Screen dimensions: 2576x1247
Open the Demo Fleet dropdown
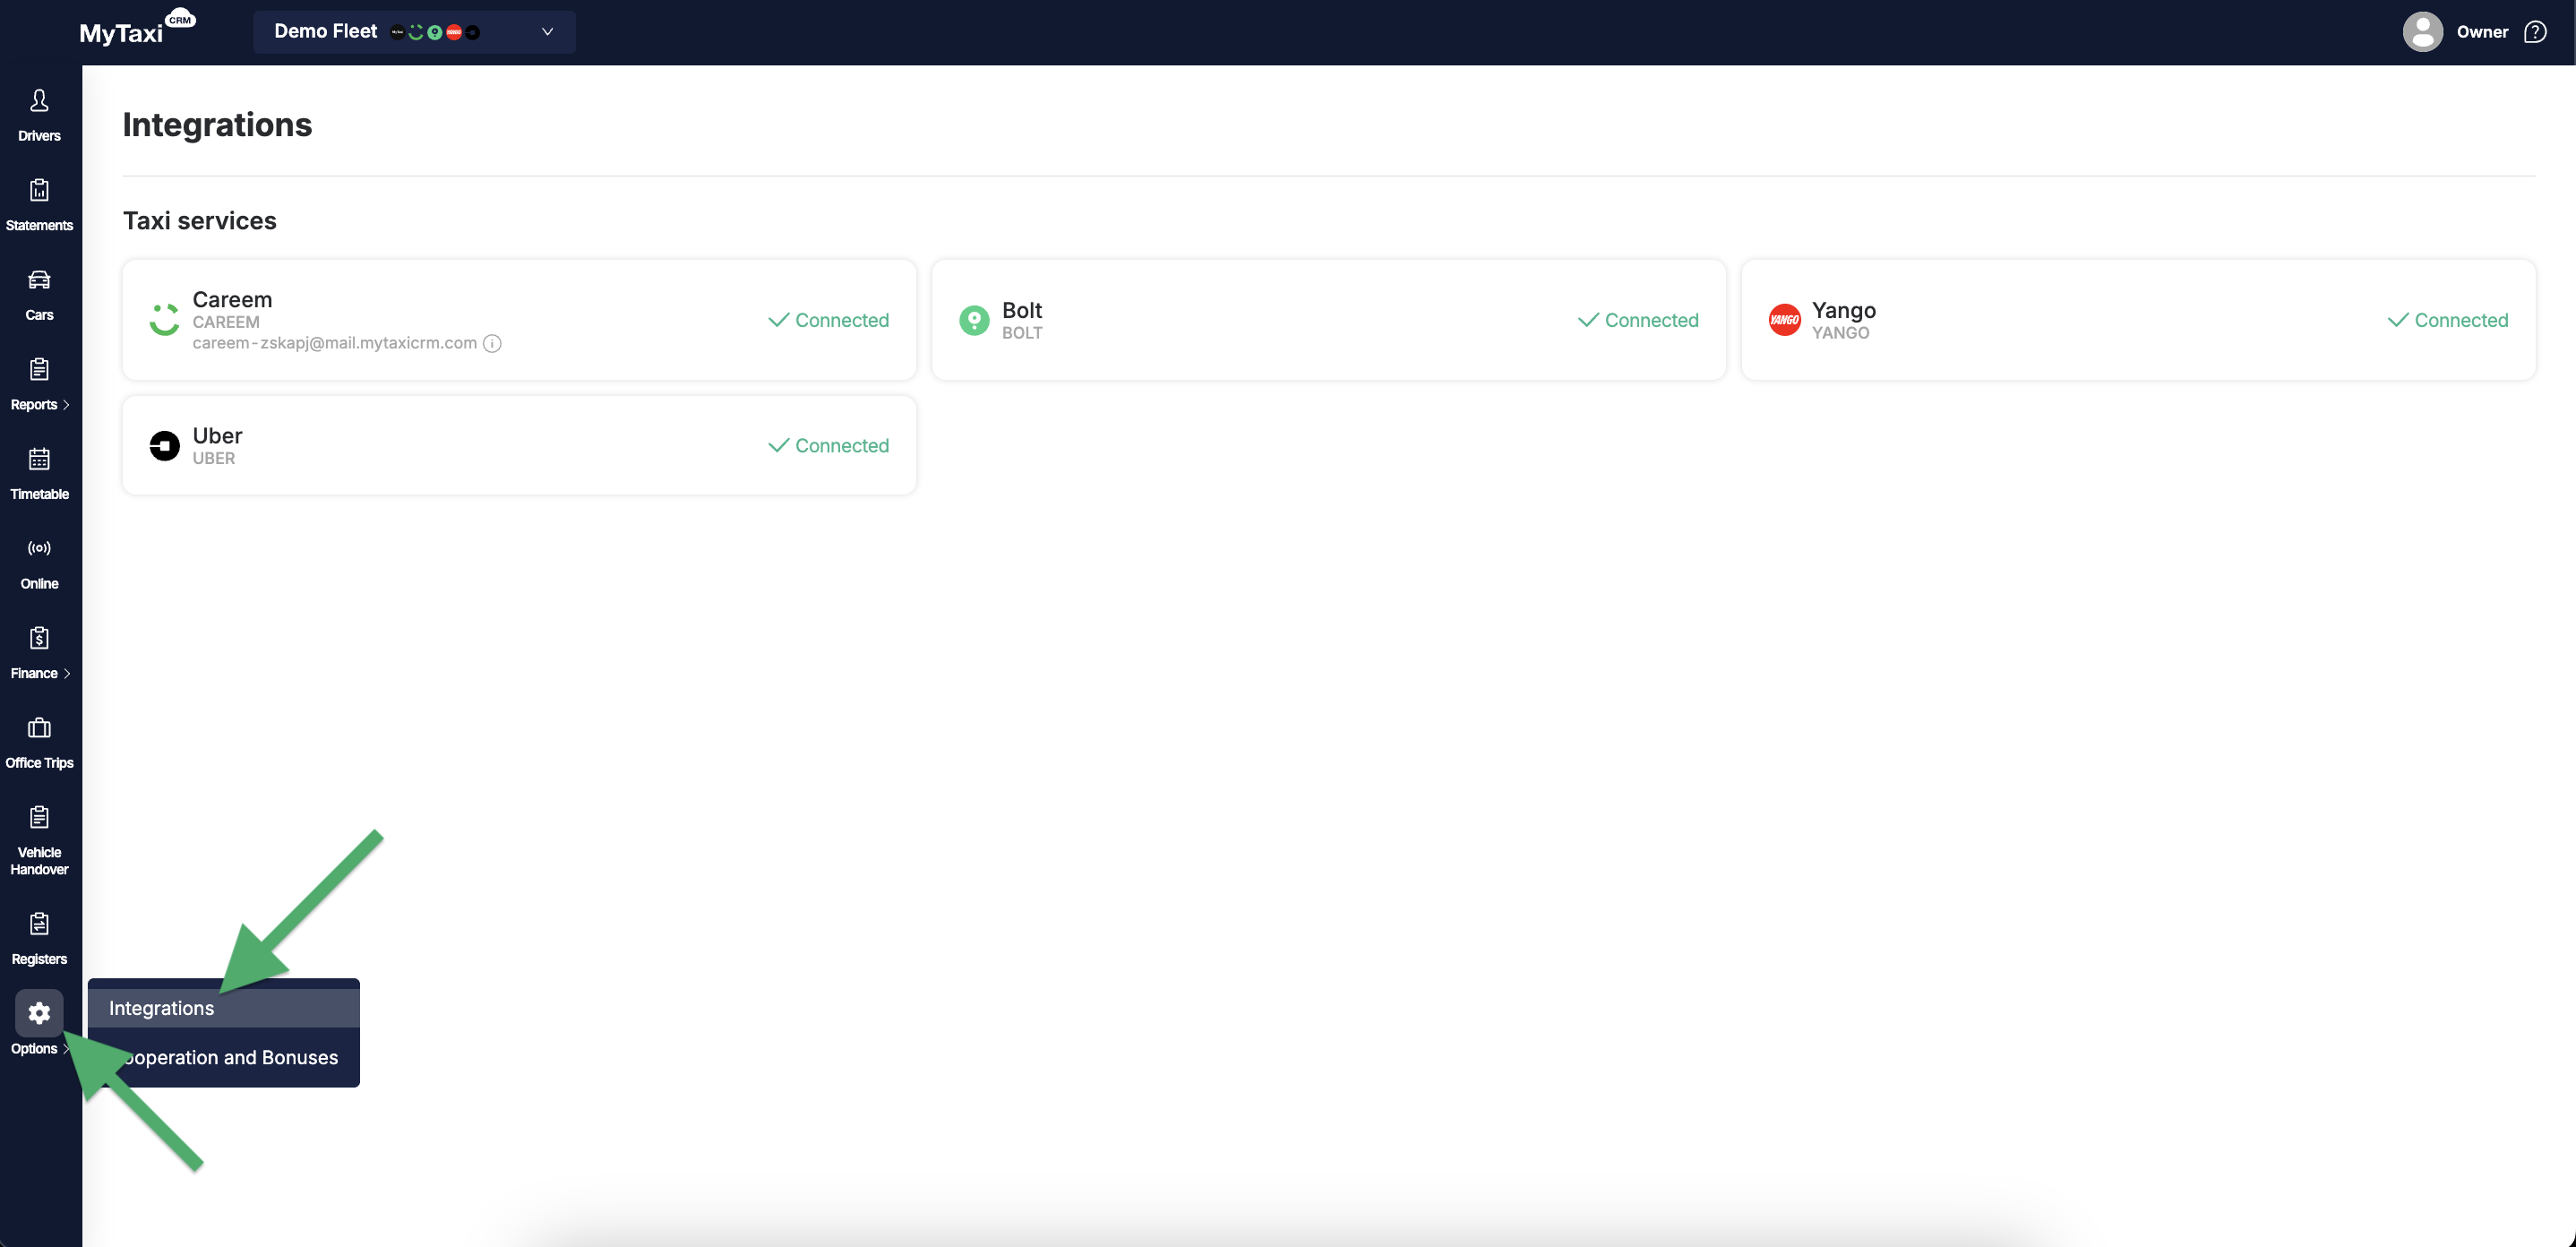[414, 32]
